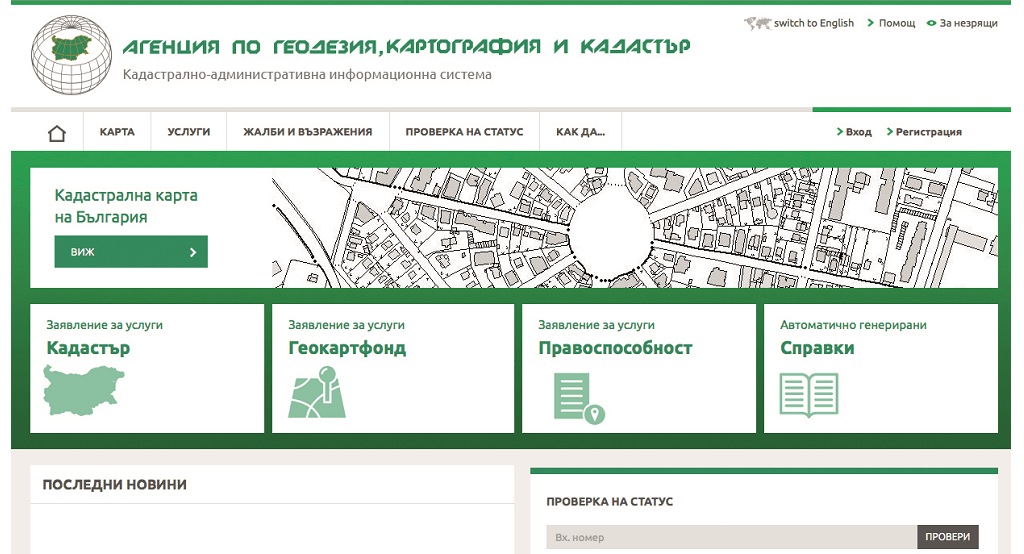Image resolution: width=1024 pixels, height=554 pixels.
Task: Click the ВИЖ button for cadastral map
Action: tap(131, 252)
